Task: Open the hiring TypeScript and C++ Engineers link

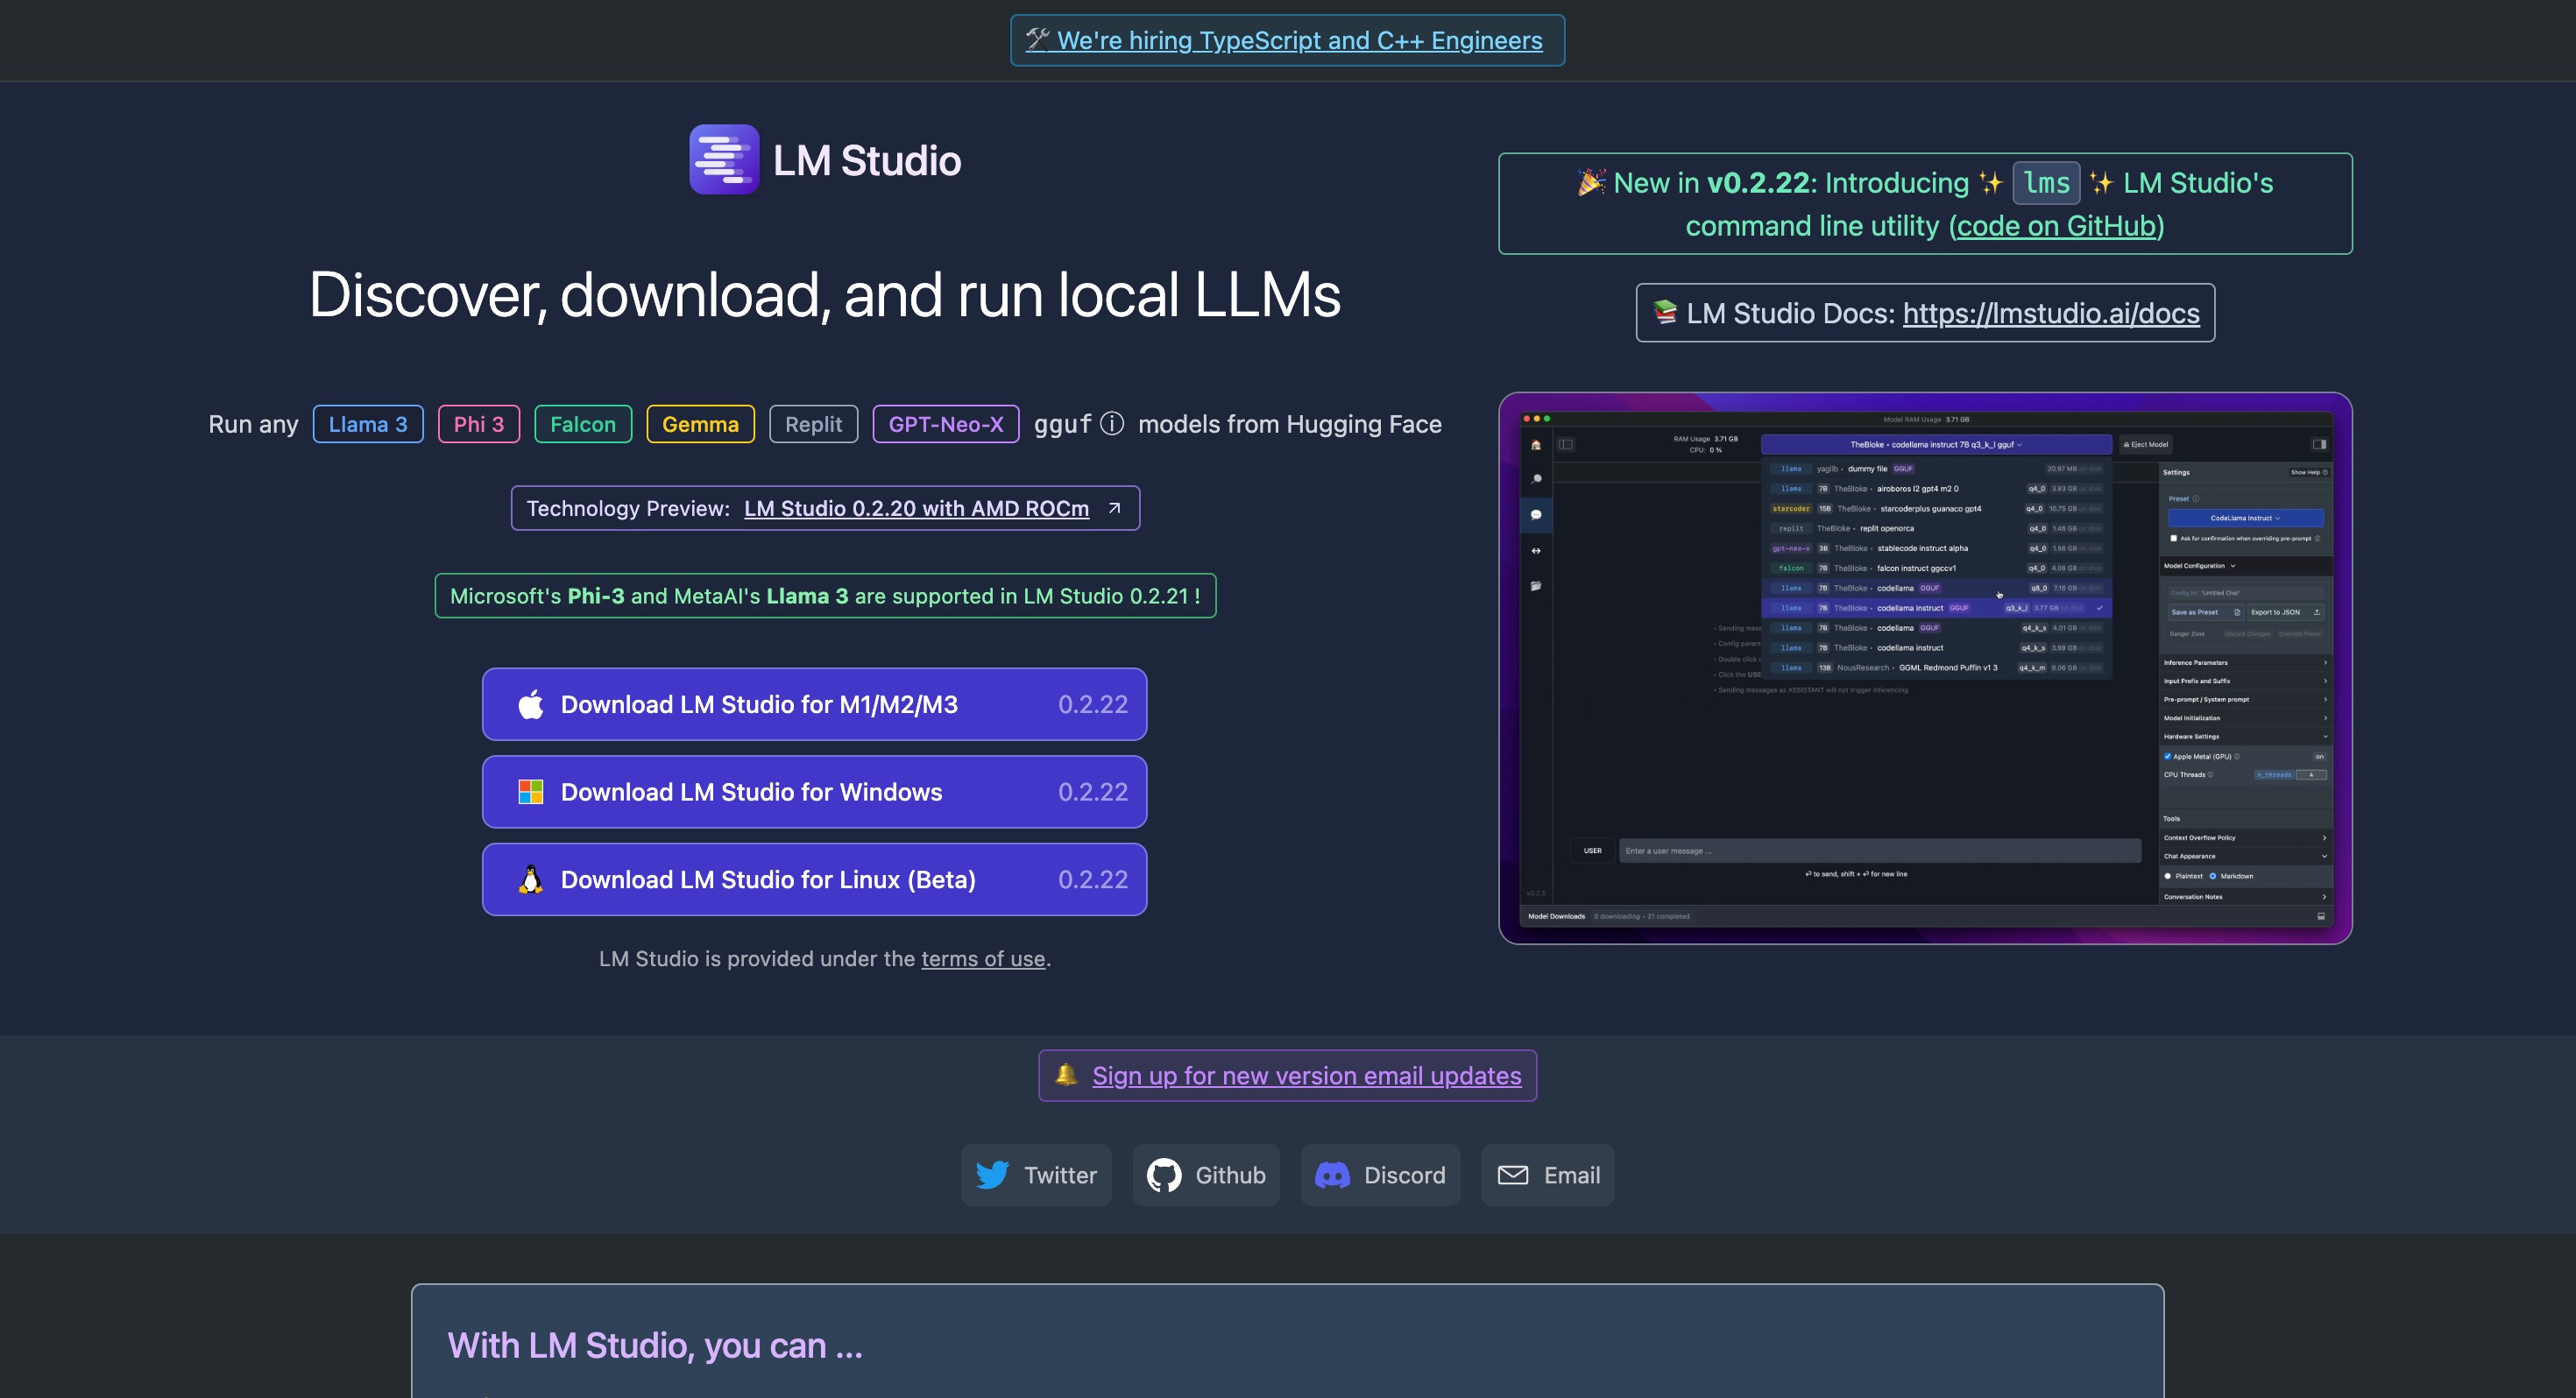Action: coord(1298,41)
